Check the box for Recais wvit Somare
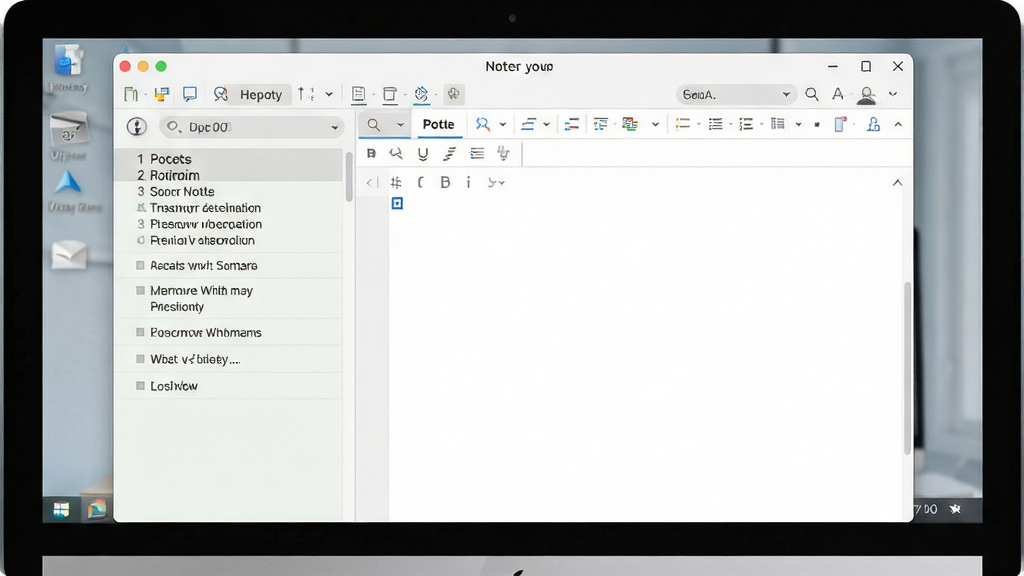This screenshot has width=1024, height=576. [x=140, y=265]
